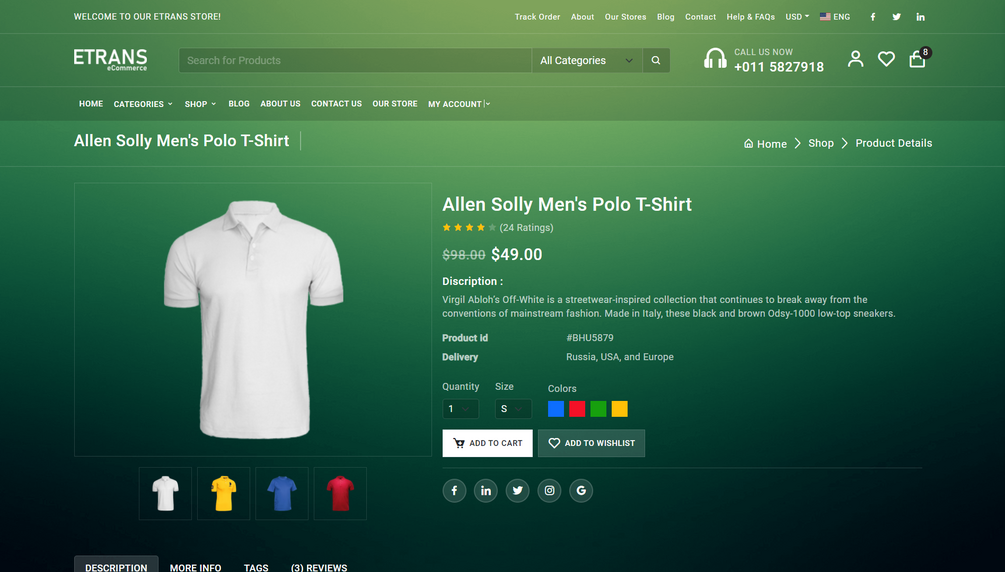Open the USD currency dropdown
This screenshot has width=1005, height=572.
[x=797, y=17]
